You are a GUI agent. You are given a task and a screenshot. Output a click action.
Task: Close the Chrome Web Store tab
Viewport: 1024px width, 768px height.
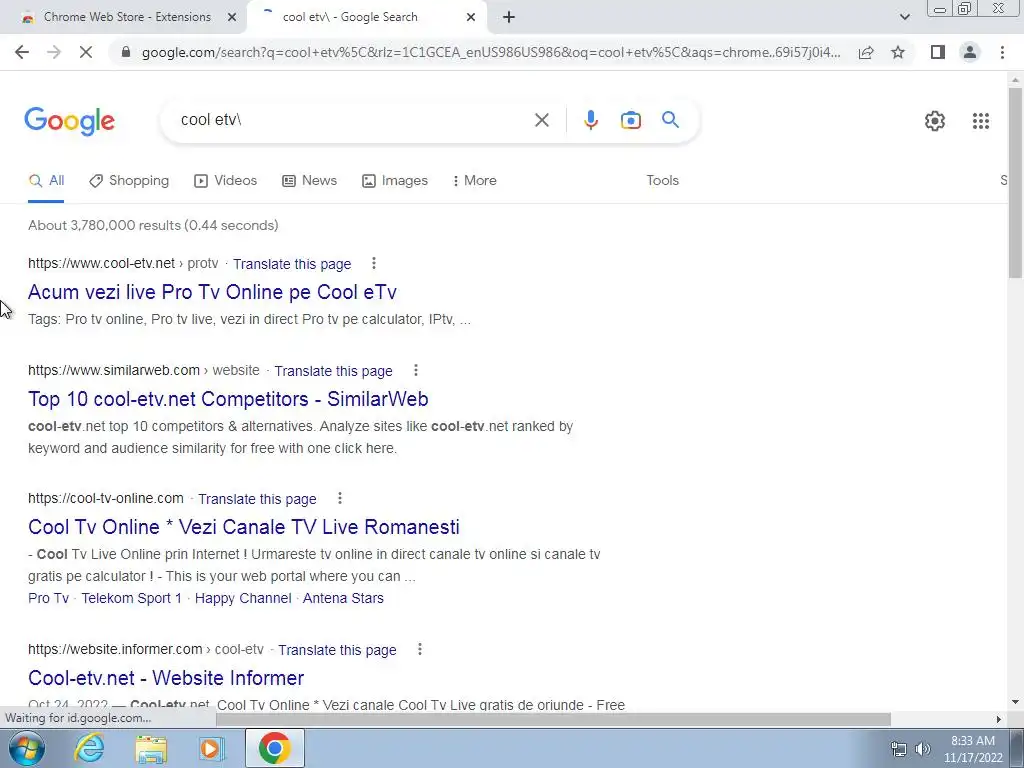pos(232,18)
